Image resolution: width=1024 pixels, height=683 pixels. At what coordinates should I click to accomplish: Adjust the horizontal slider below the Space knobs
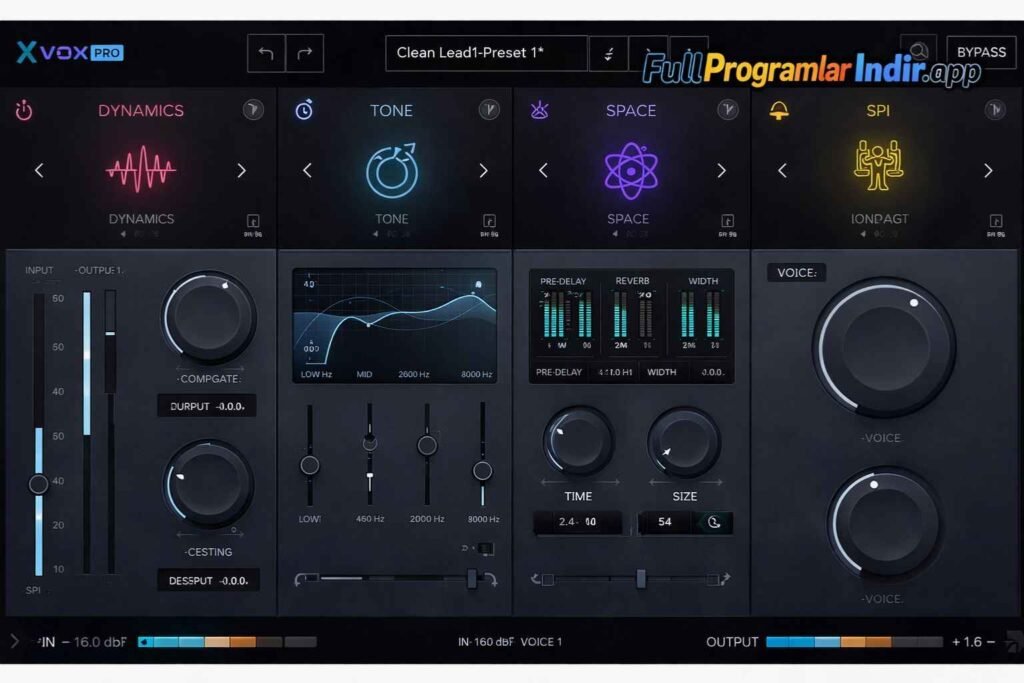[x=641, y=578]
